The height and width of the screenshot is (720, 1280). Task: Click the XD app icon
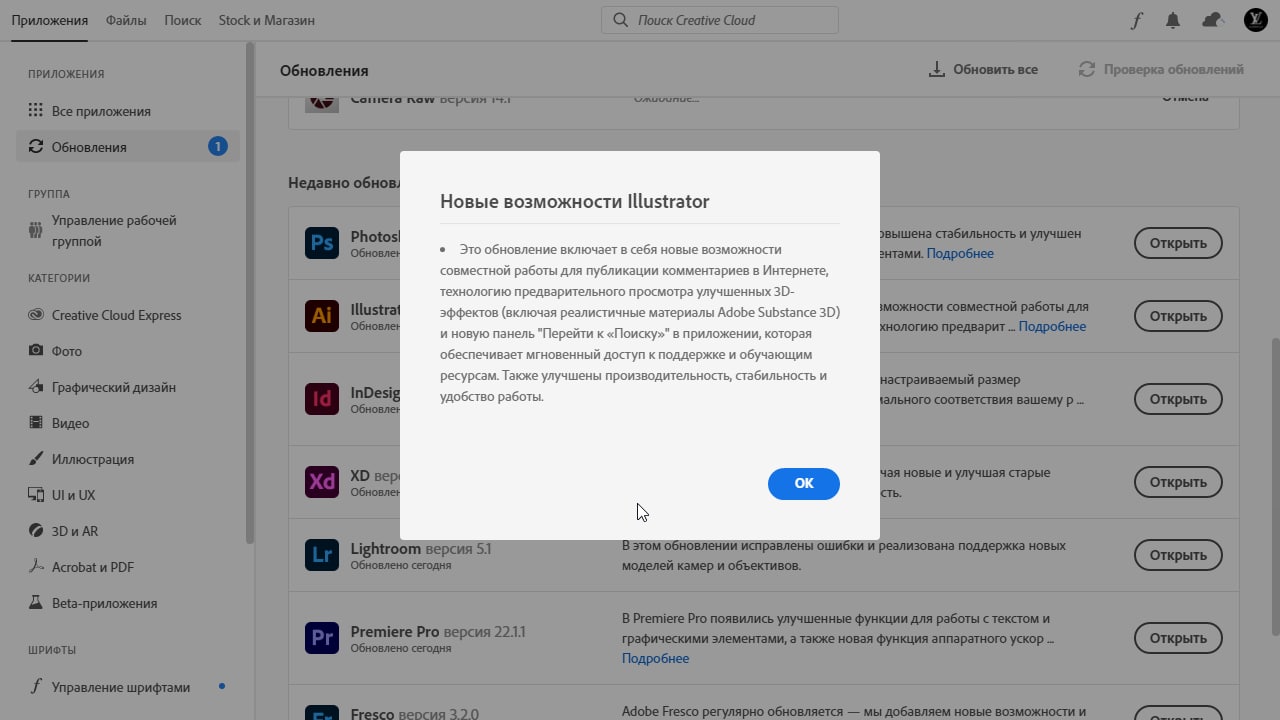tap(322, 482)
